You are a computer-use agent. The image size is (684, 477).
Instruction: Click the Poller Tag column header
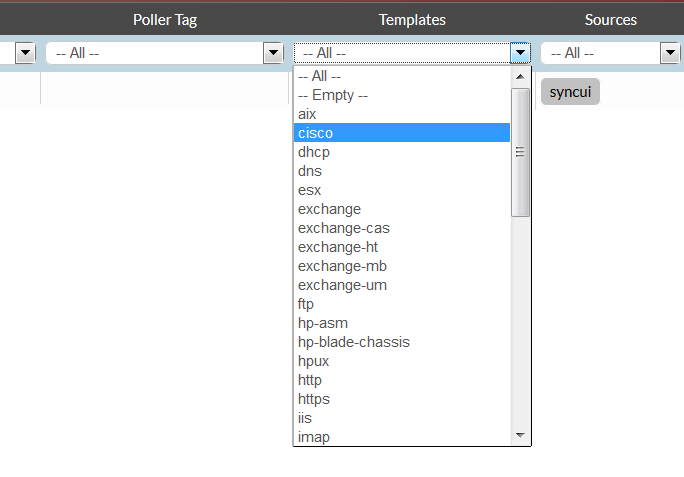point(165,20)
